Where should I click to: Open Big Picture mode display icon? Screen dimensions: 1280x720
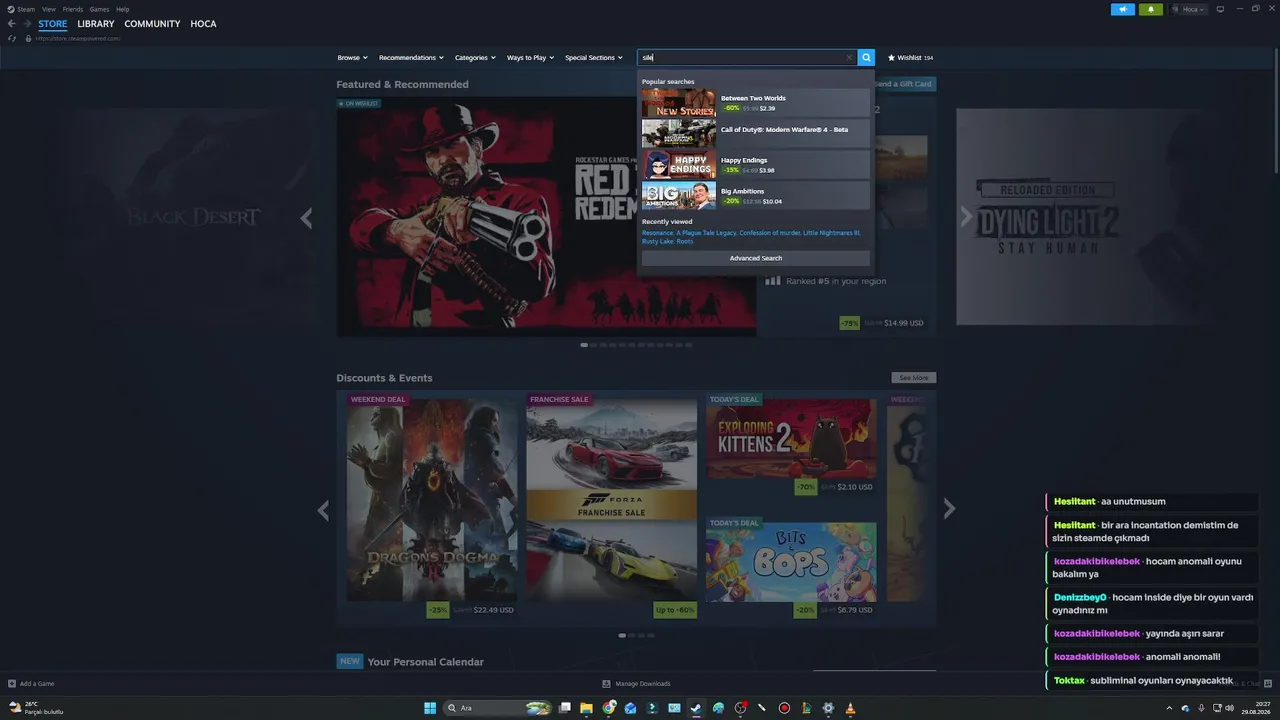pyautogui.click(x=1220, y=9)
